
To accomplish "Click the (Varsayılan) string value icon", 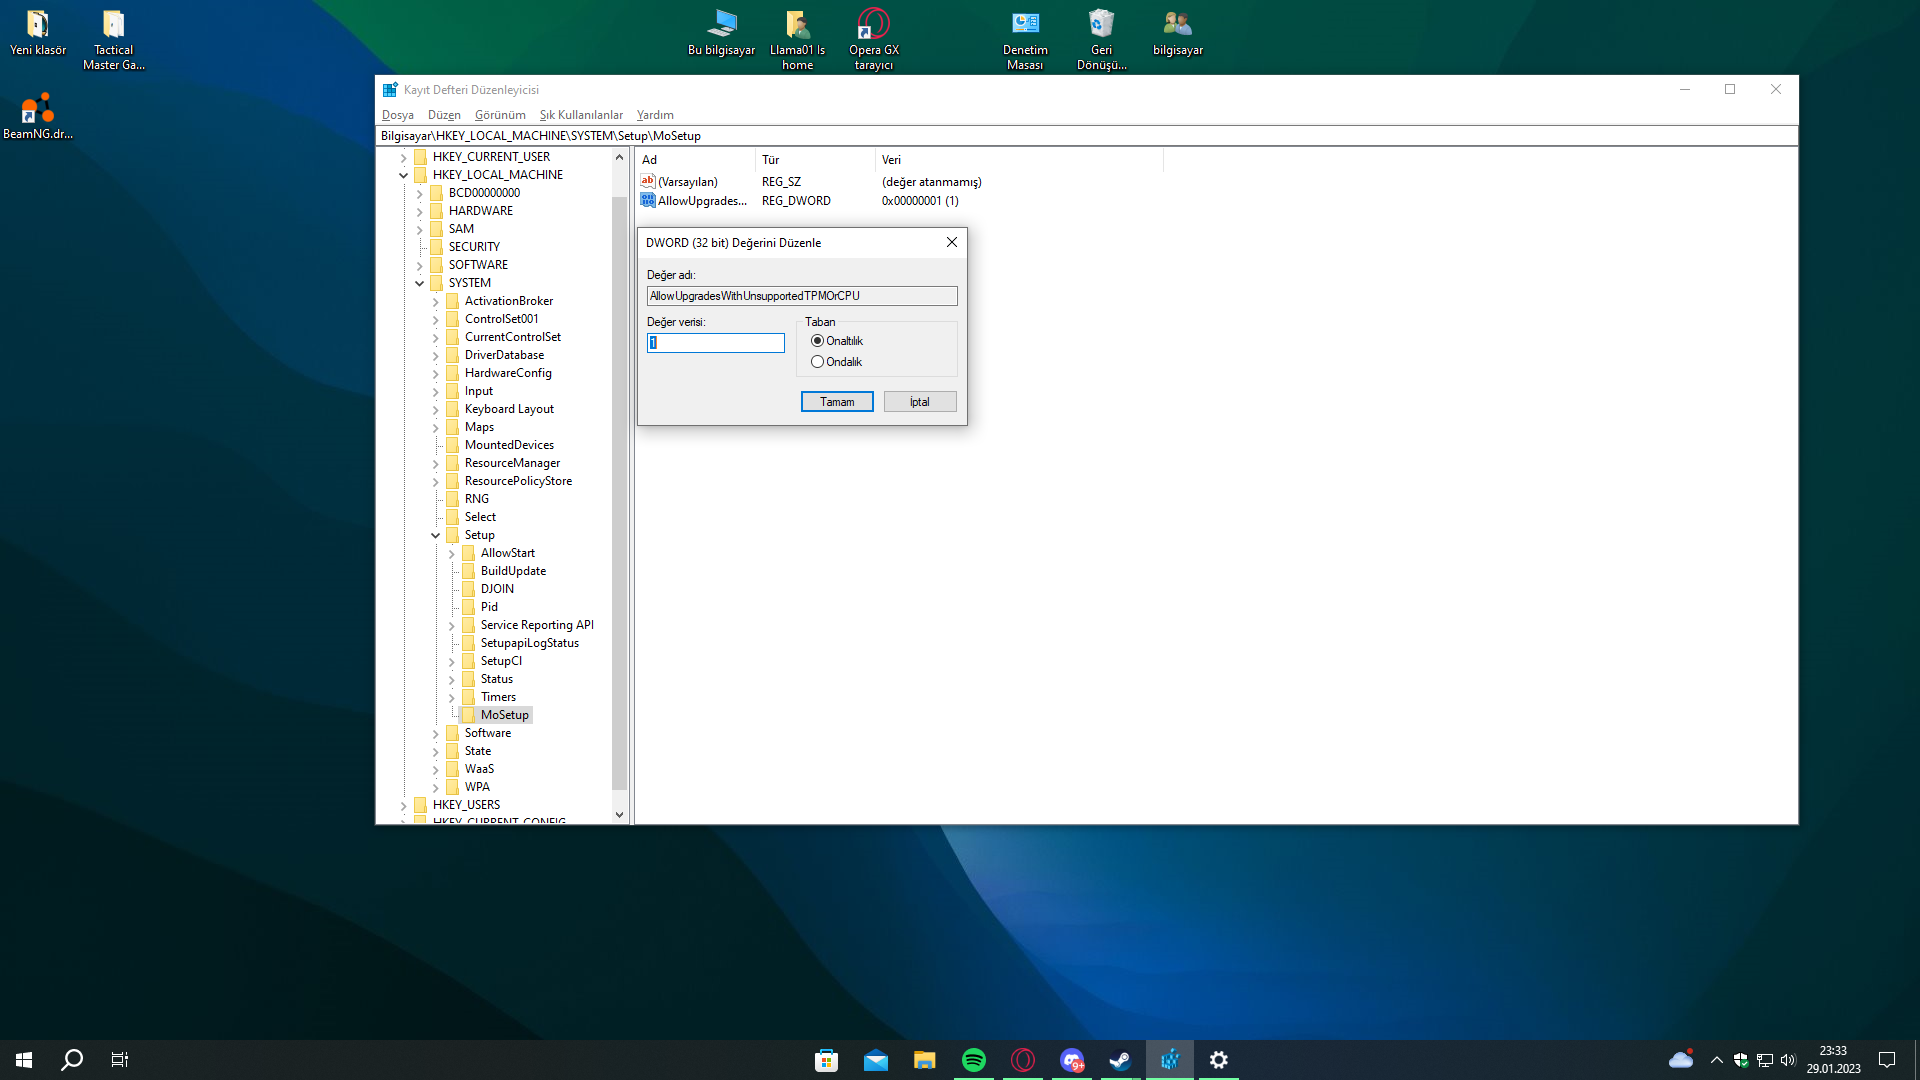I will [x=648, y=182].
